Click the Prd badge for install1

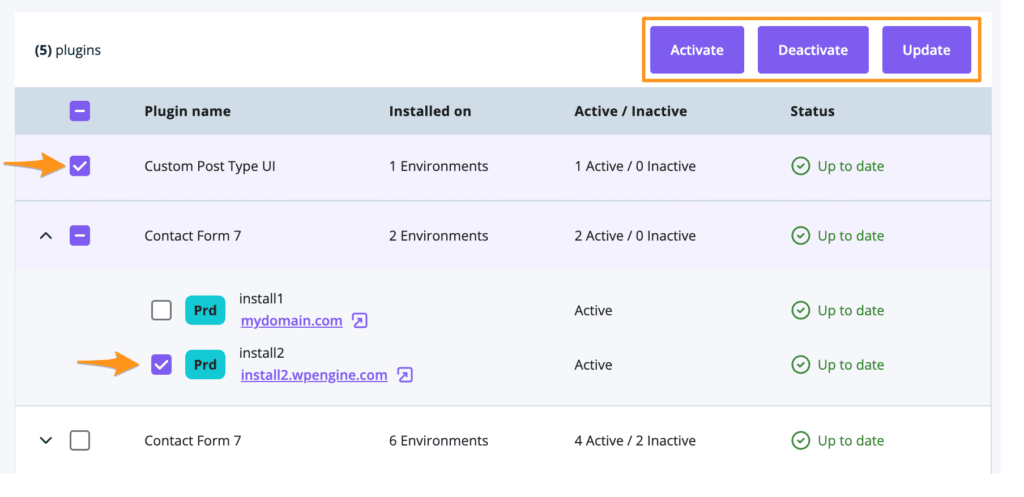click(x=205, y=310)
